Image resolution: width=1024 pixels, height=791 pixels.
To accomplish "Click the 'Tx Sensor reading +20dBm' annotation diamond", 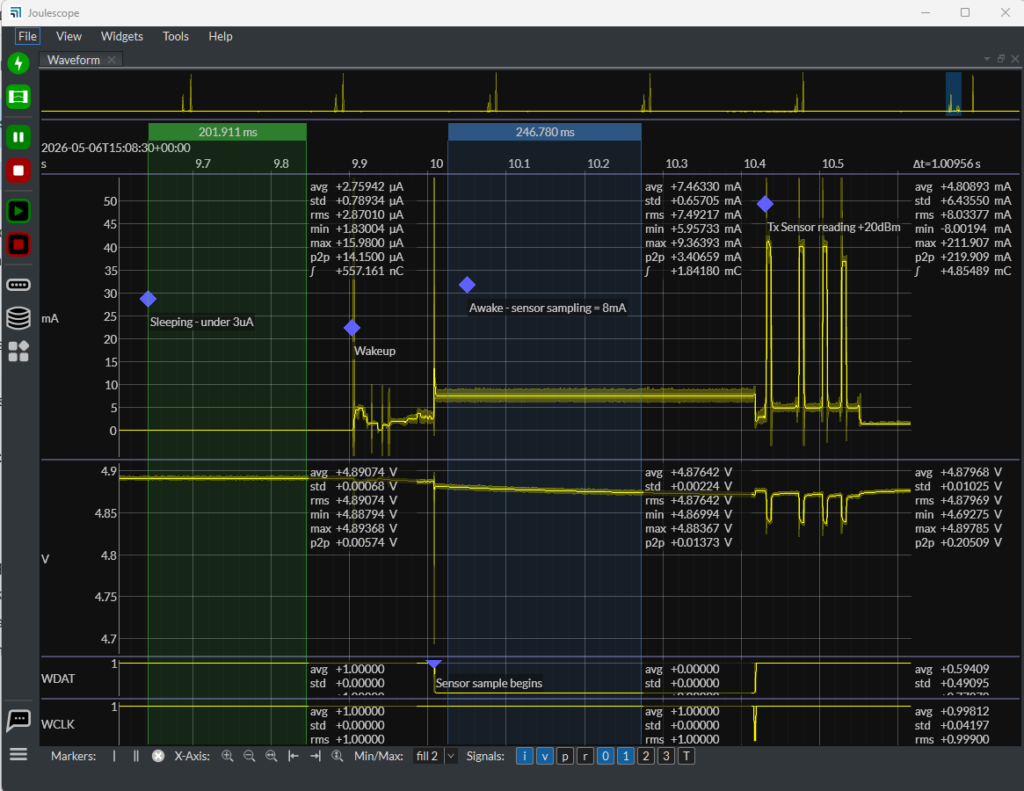I will 765,204.
